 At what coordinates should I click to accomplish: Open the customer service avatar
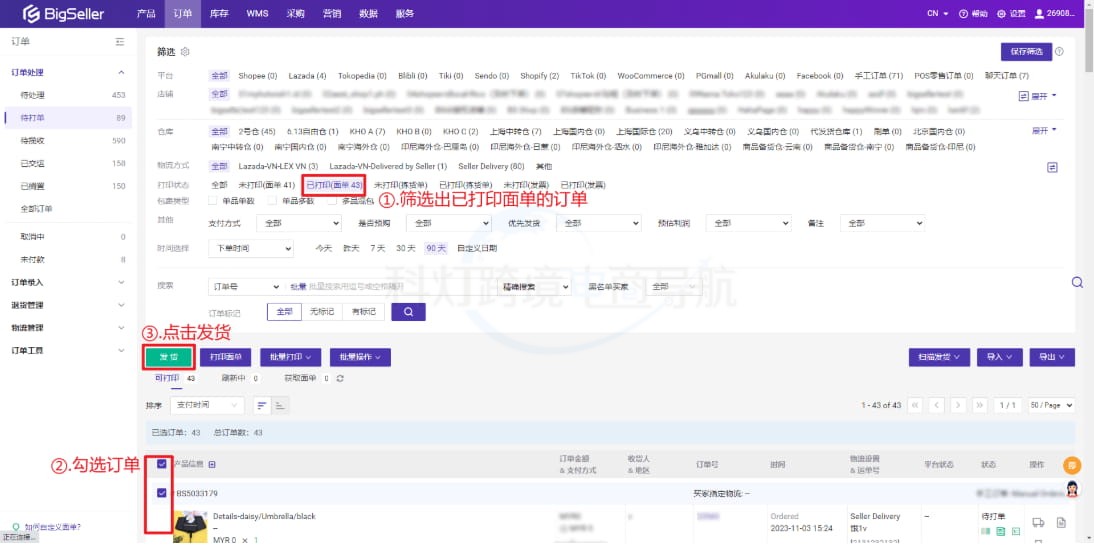point(1072,488)
